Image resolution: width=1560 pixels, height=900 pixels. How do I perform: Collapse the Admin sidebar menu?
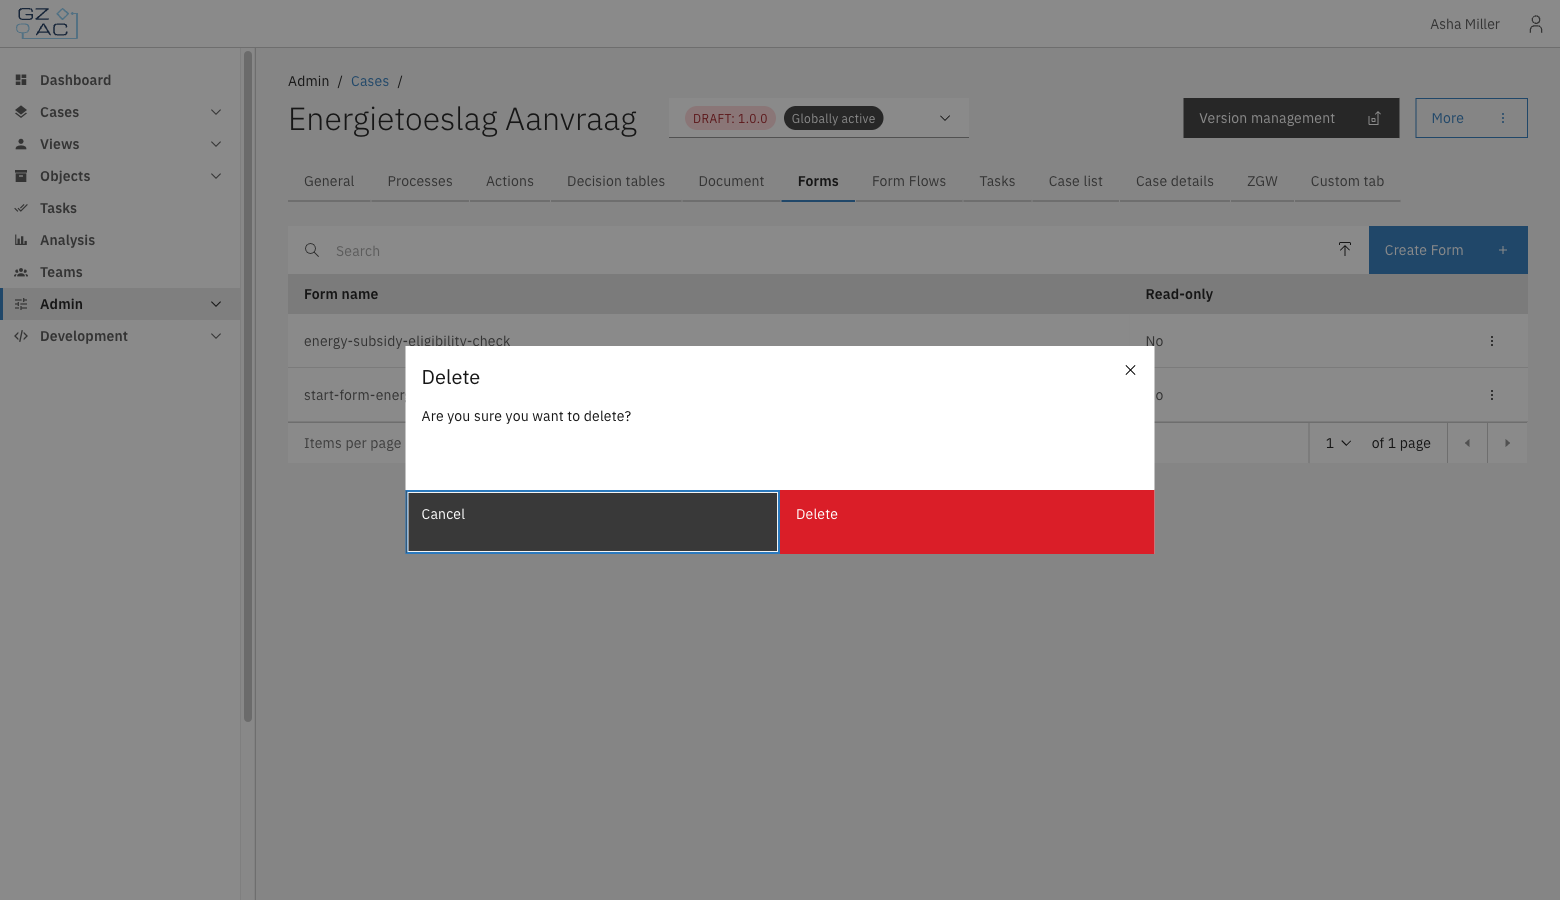coord(216,304)
